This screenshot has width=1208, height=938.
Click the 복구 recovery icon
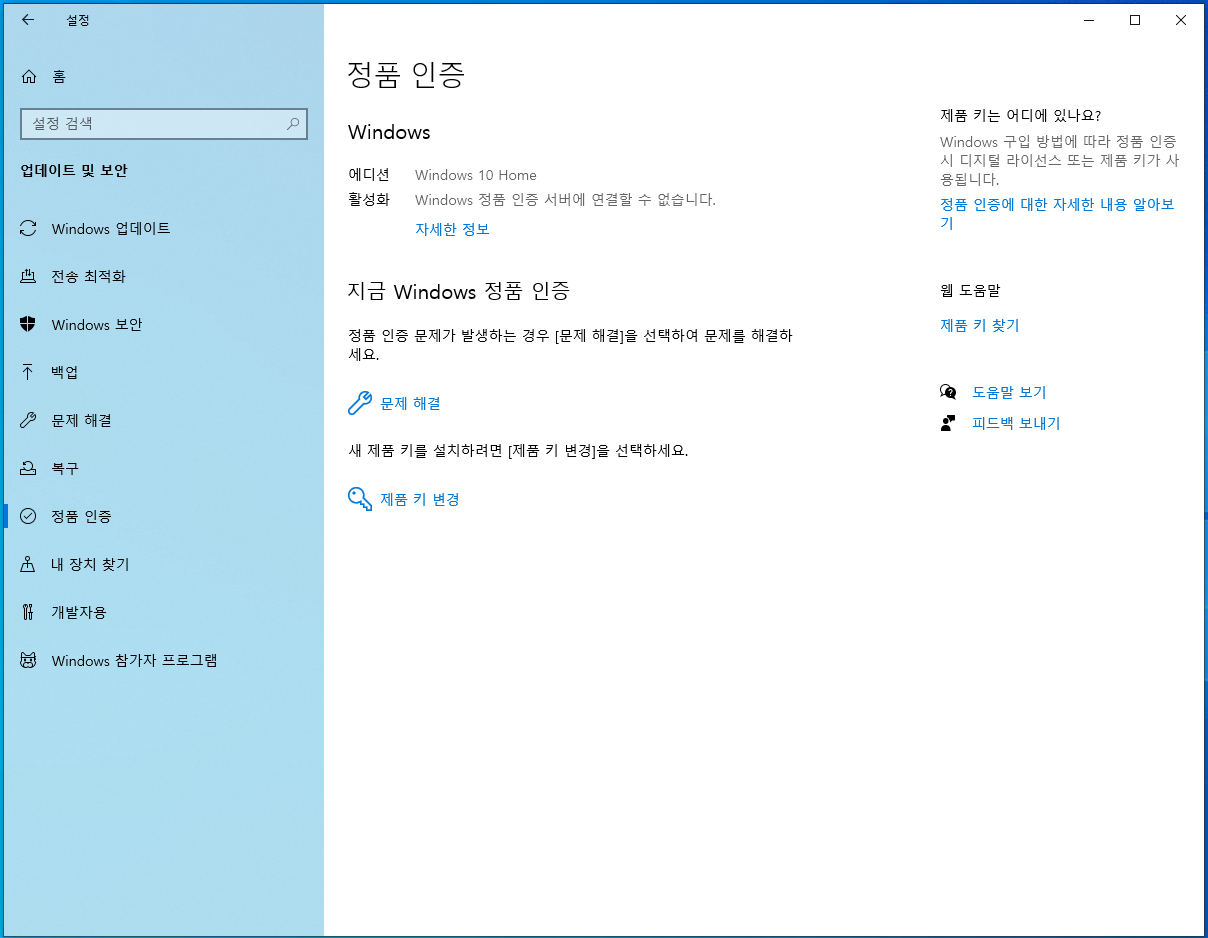29,469
